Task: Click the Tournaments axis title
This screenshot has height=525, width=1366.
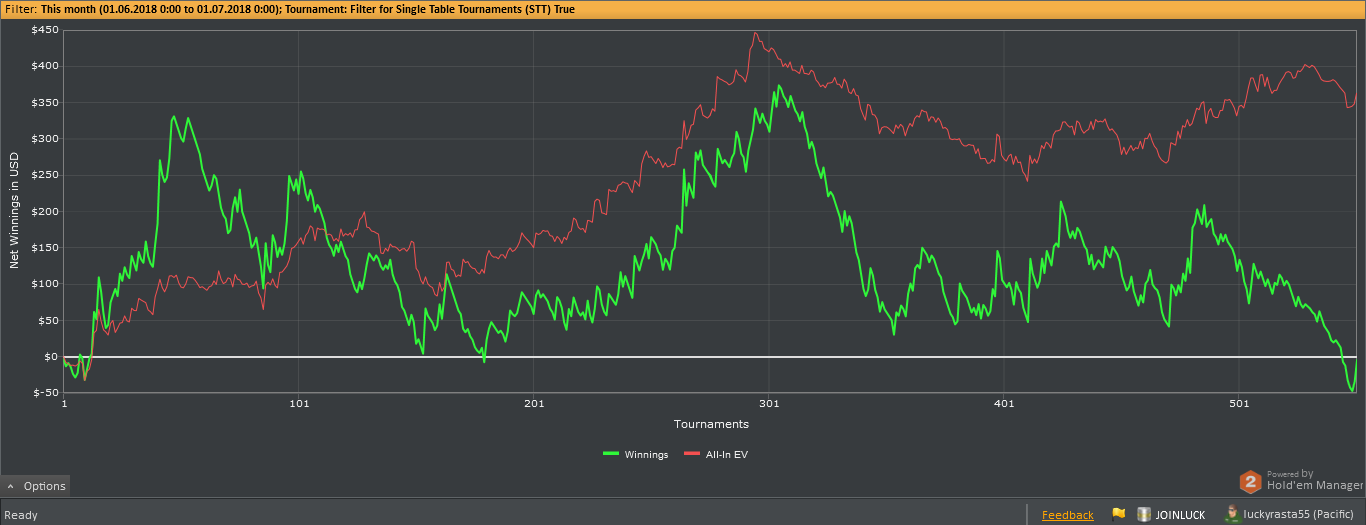Action: coord(711,424)
